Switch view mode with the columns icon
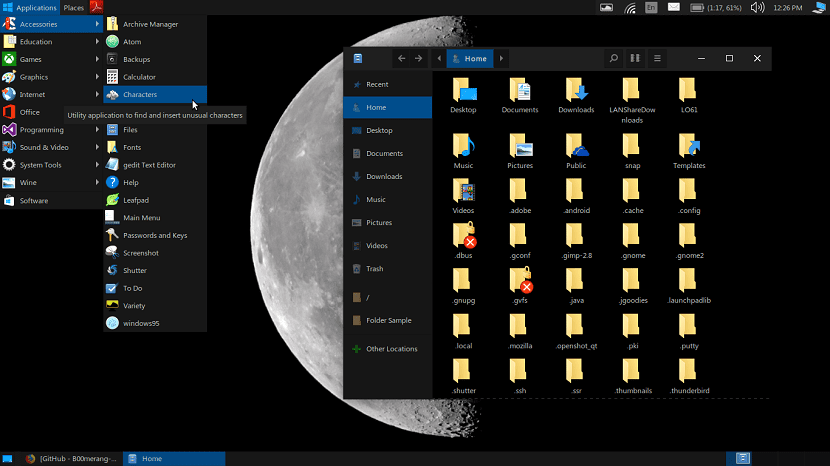 tap(635, 59)
